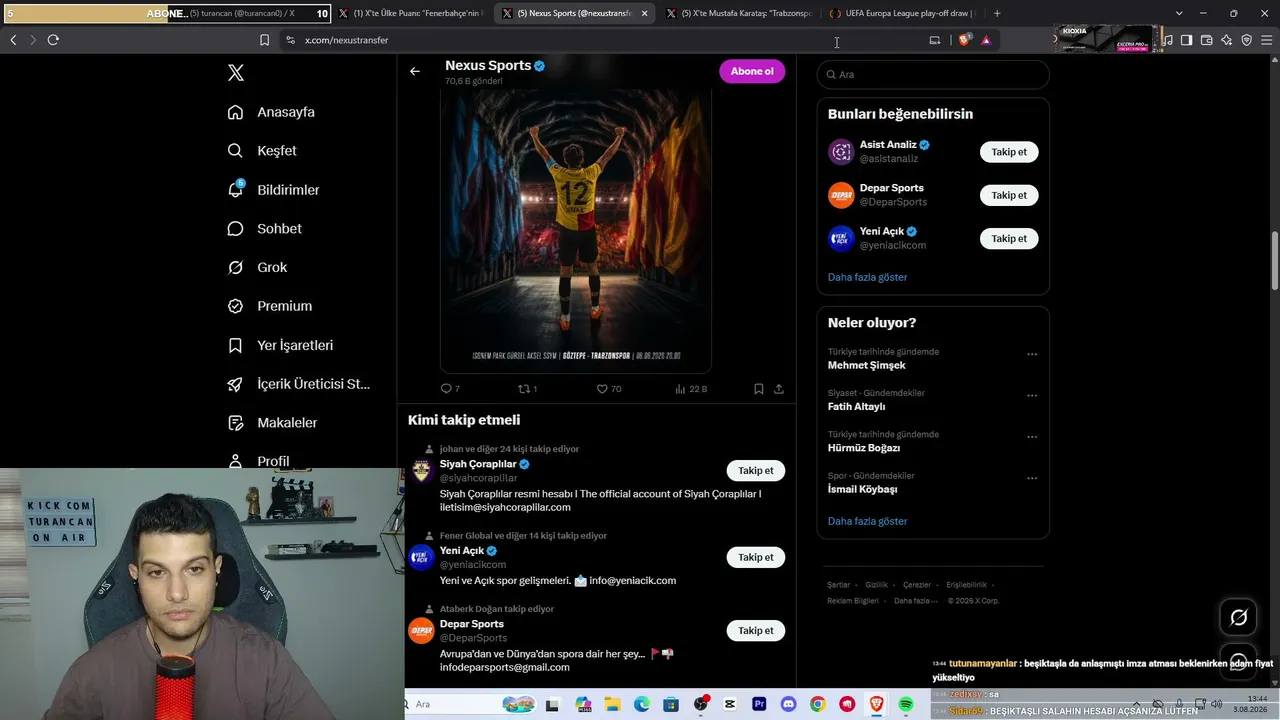Viewport: 1280px width, 720px height.
Task: Like the post with 70 likes
Action: coord(609,389)
